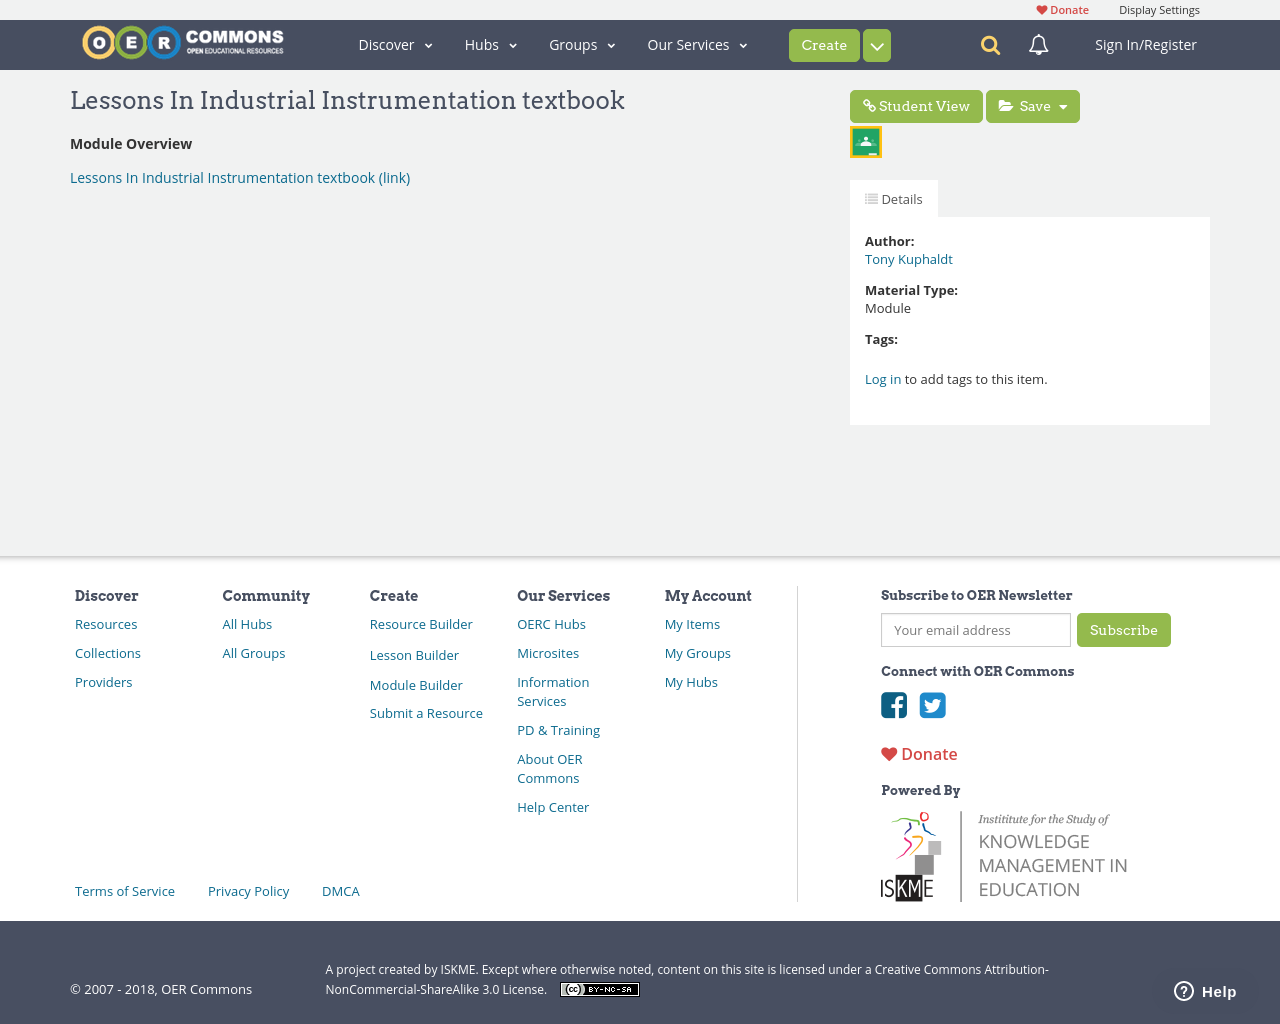The height and width of the screenshot is (1024, 1280).
Task: Expand the Discover dropdown menu
Action: (x=394, y=44)
